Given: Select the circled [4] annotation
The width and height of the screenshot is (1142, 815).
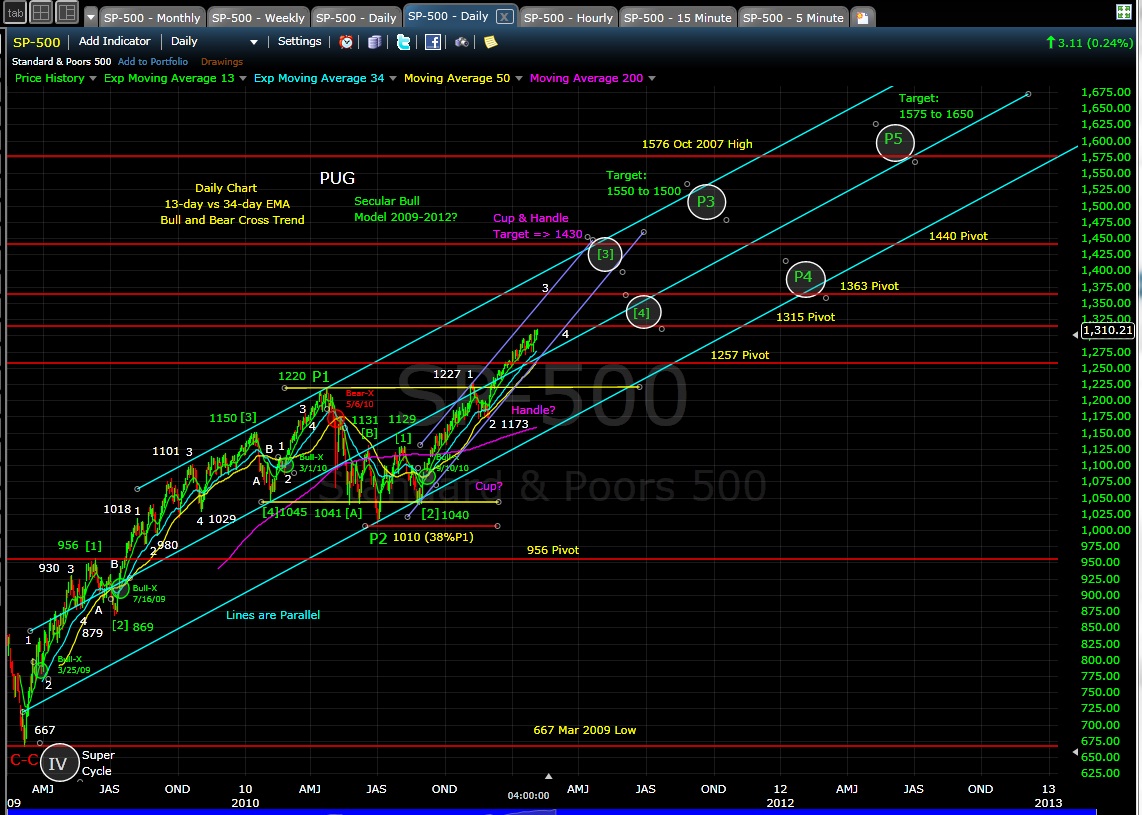Looking at the screenshot, I should point(642,312).
